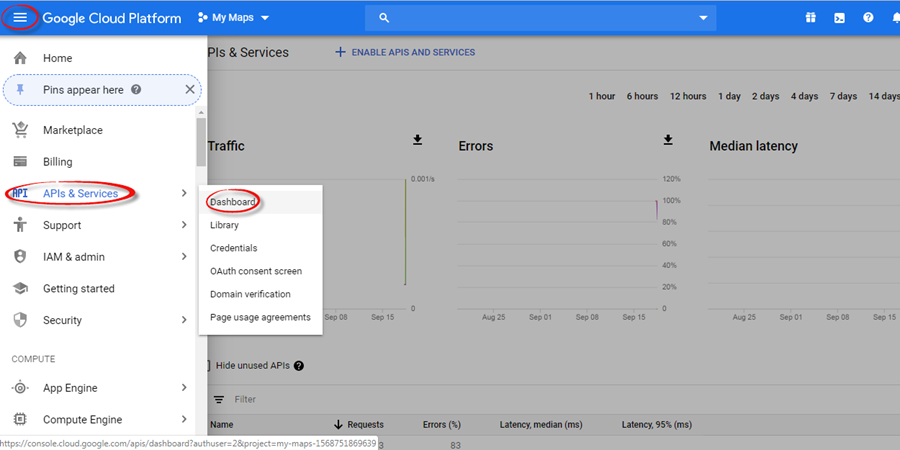Focus the top search input field

pyautogui.click(x=540, y=18)
